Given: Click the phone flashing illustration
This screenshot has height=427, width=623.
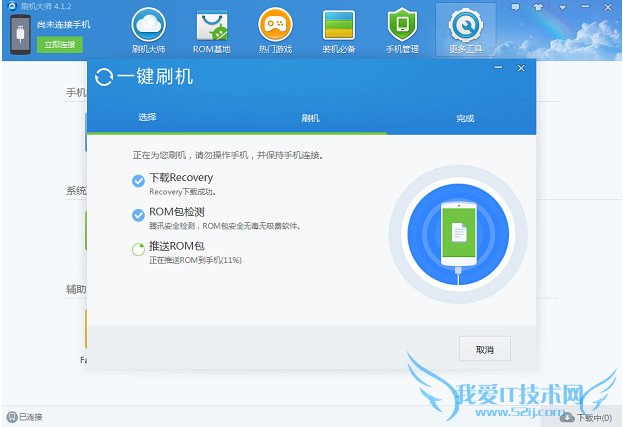Looking at the screenshot, I should coord(458,234).
